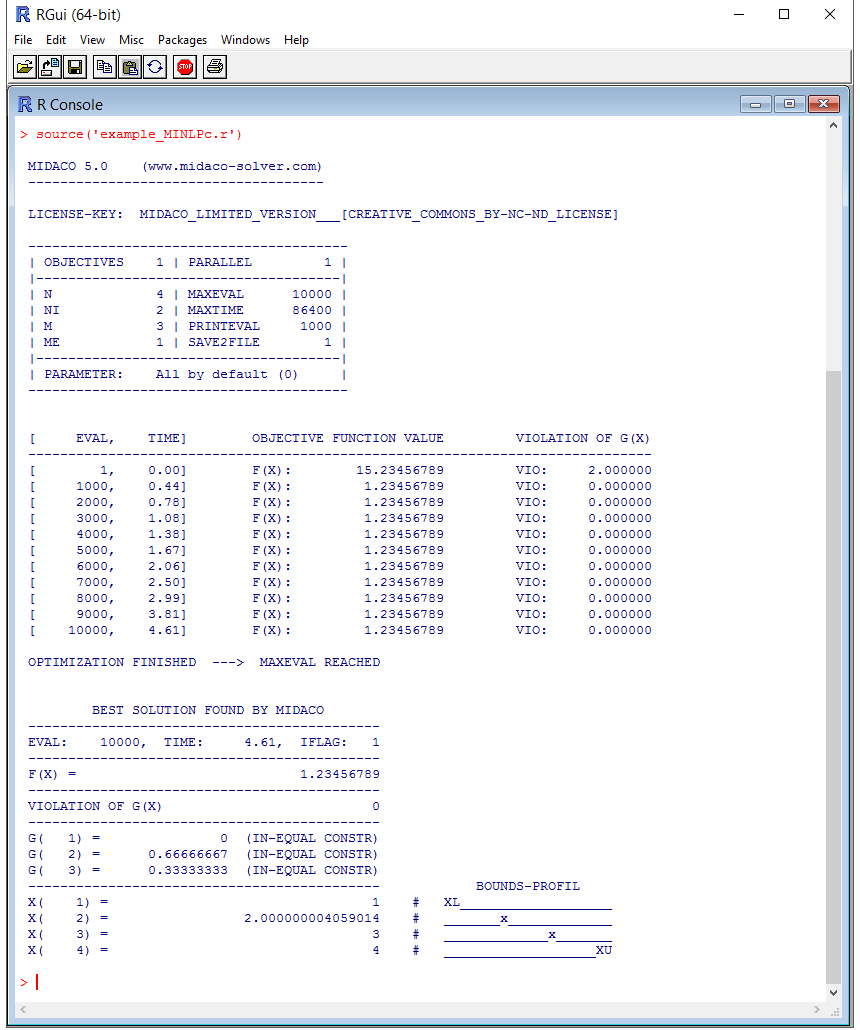The width and height of the screenshot is (860, 1030).
Task: Open the View menu
Action: [x=92, y=40]
